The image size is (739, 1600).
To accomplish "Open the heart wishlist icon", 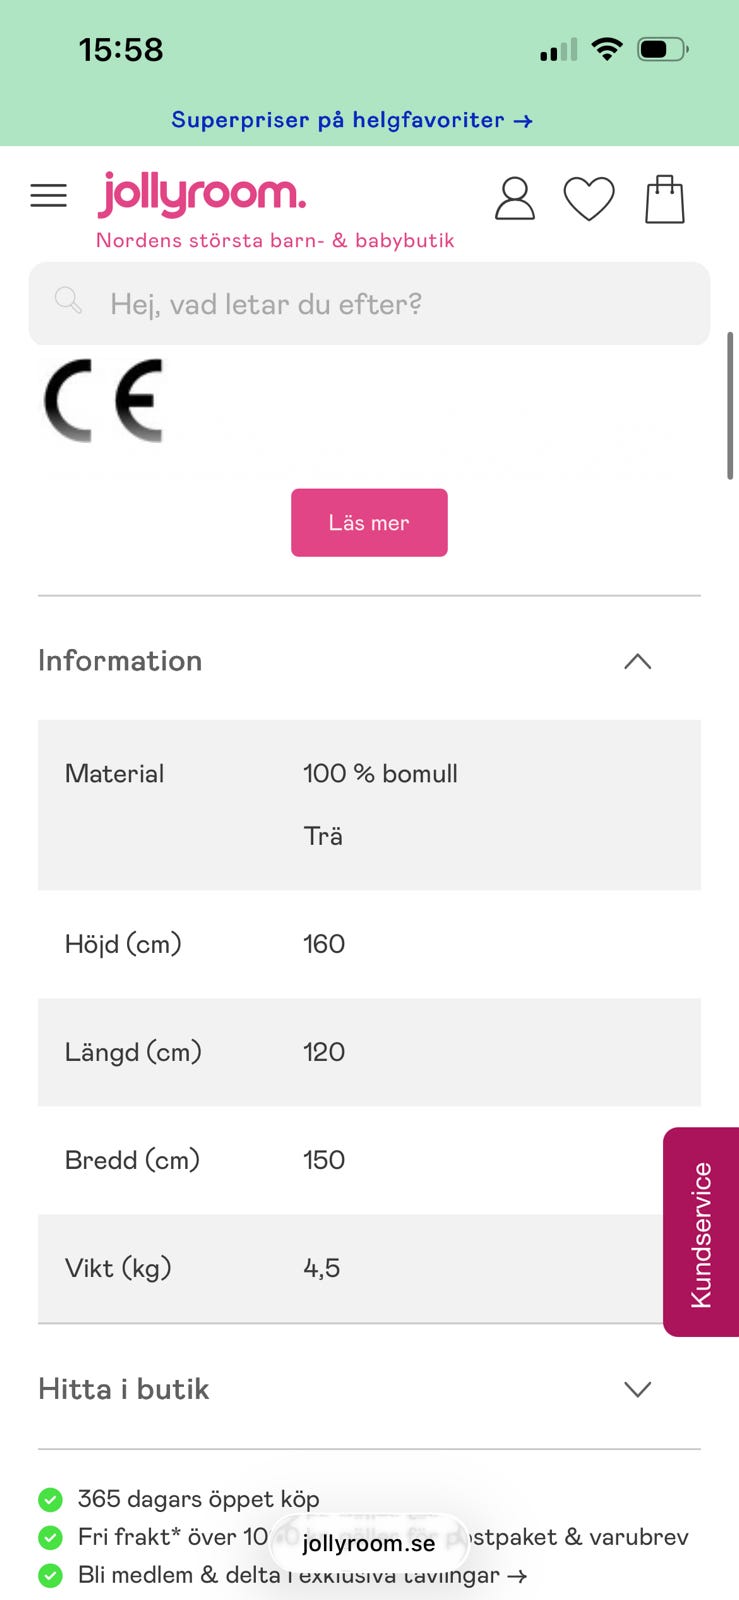I will pyautogui.click(x=589, y=198).
